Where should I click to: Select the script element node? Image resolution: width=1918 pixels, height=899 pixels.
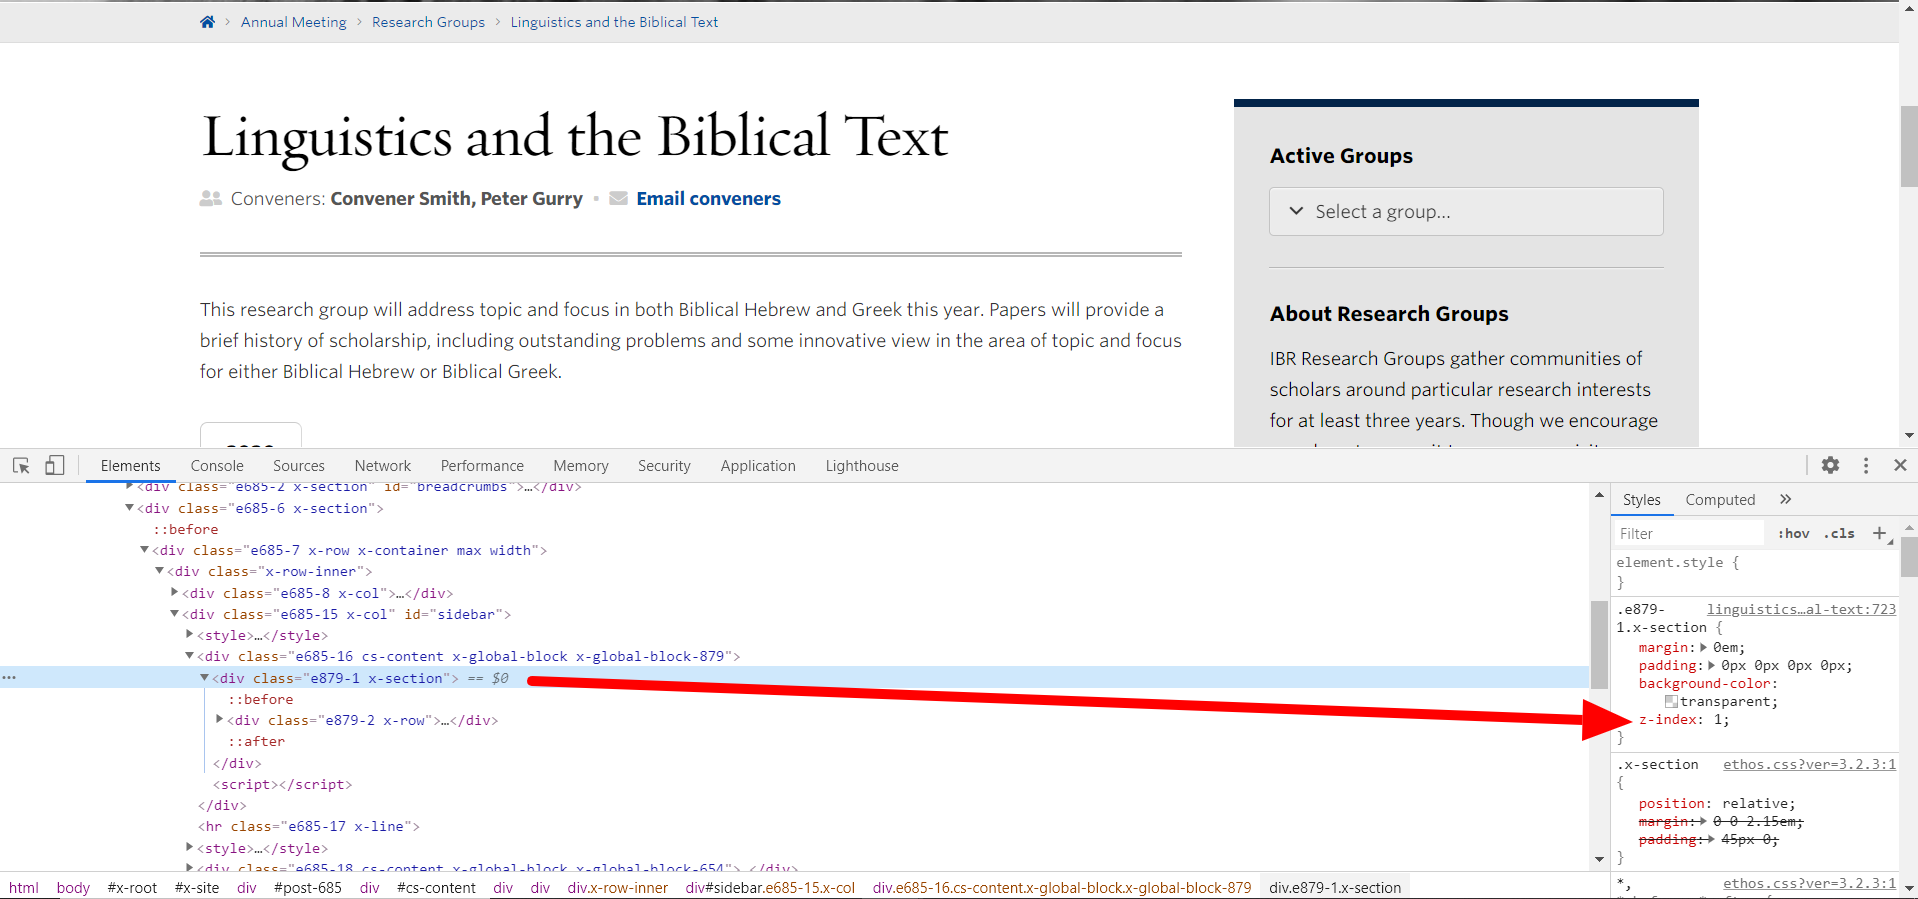click(282, 784)
